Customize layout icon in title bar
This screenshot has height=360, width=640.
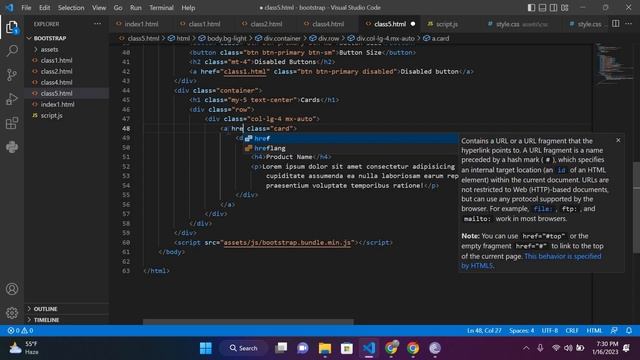pos(564,8)
